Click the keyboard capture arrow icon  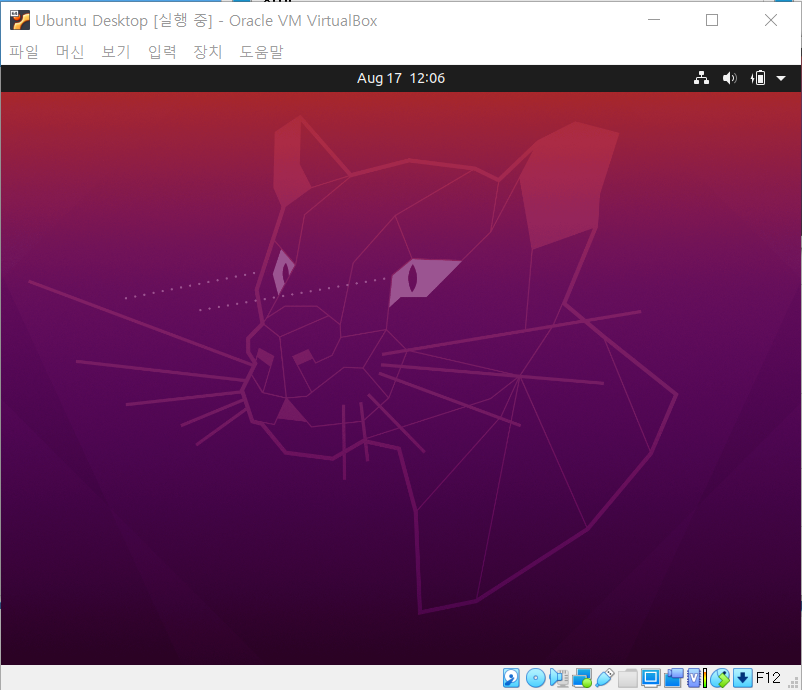click(x=743, y=678)
